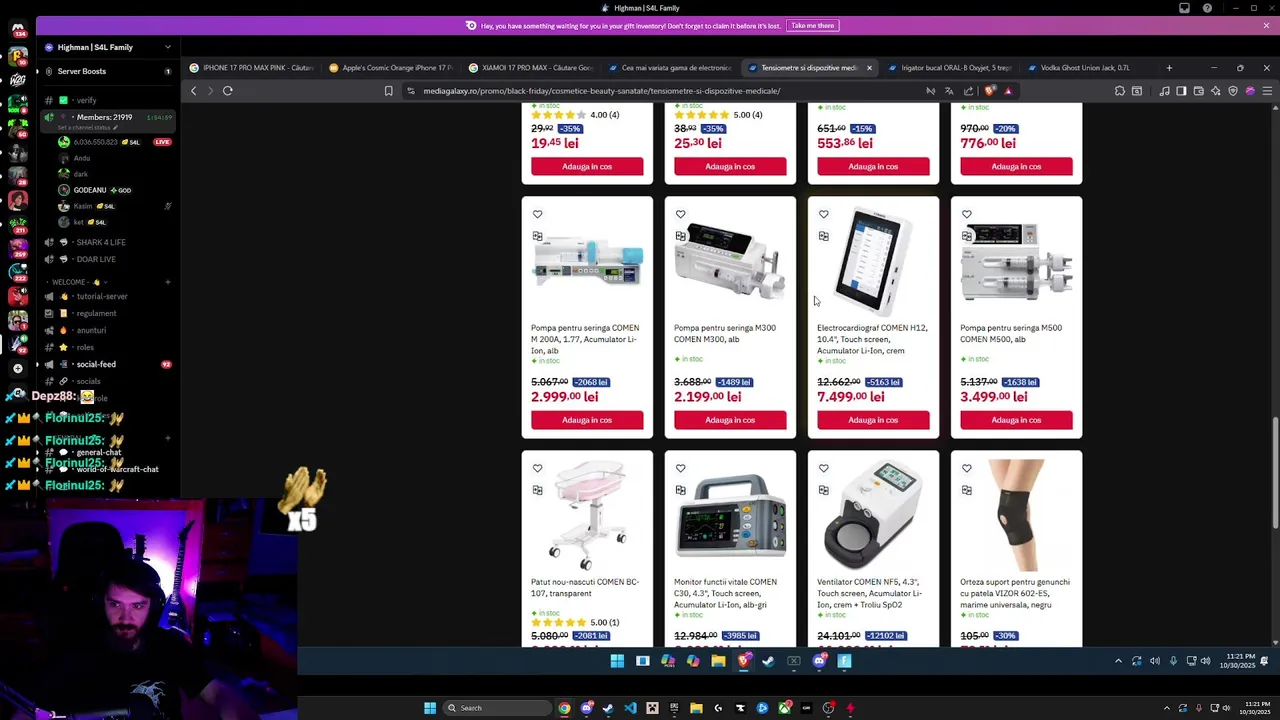The image size is (1280, 720).
Task: Open the social-feed channel
Action: click(108, 364)
